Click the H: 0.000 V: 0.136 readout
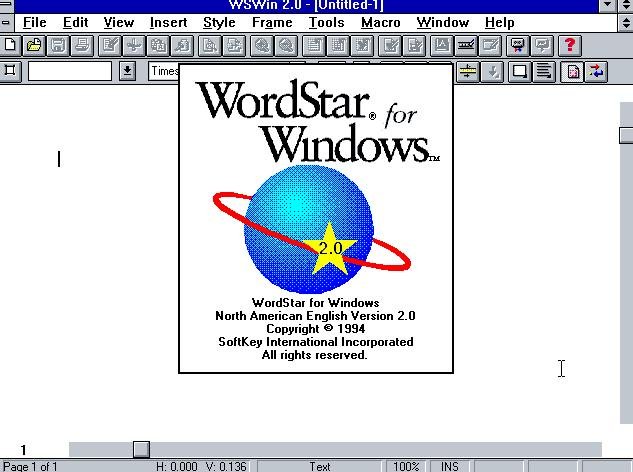633x472 pixels. [x=201, y=466]
